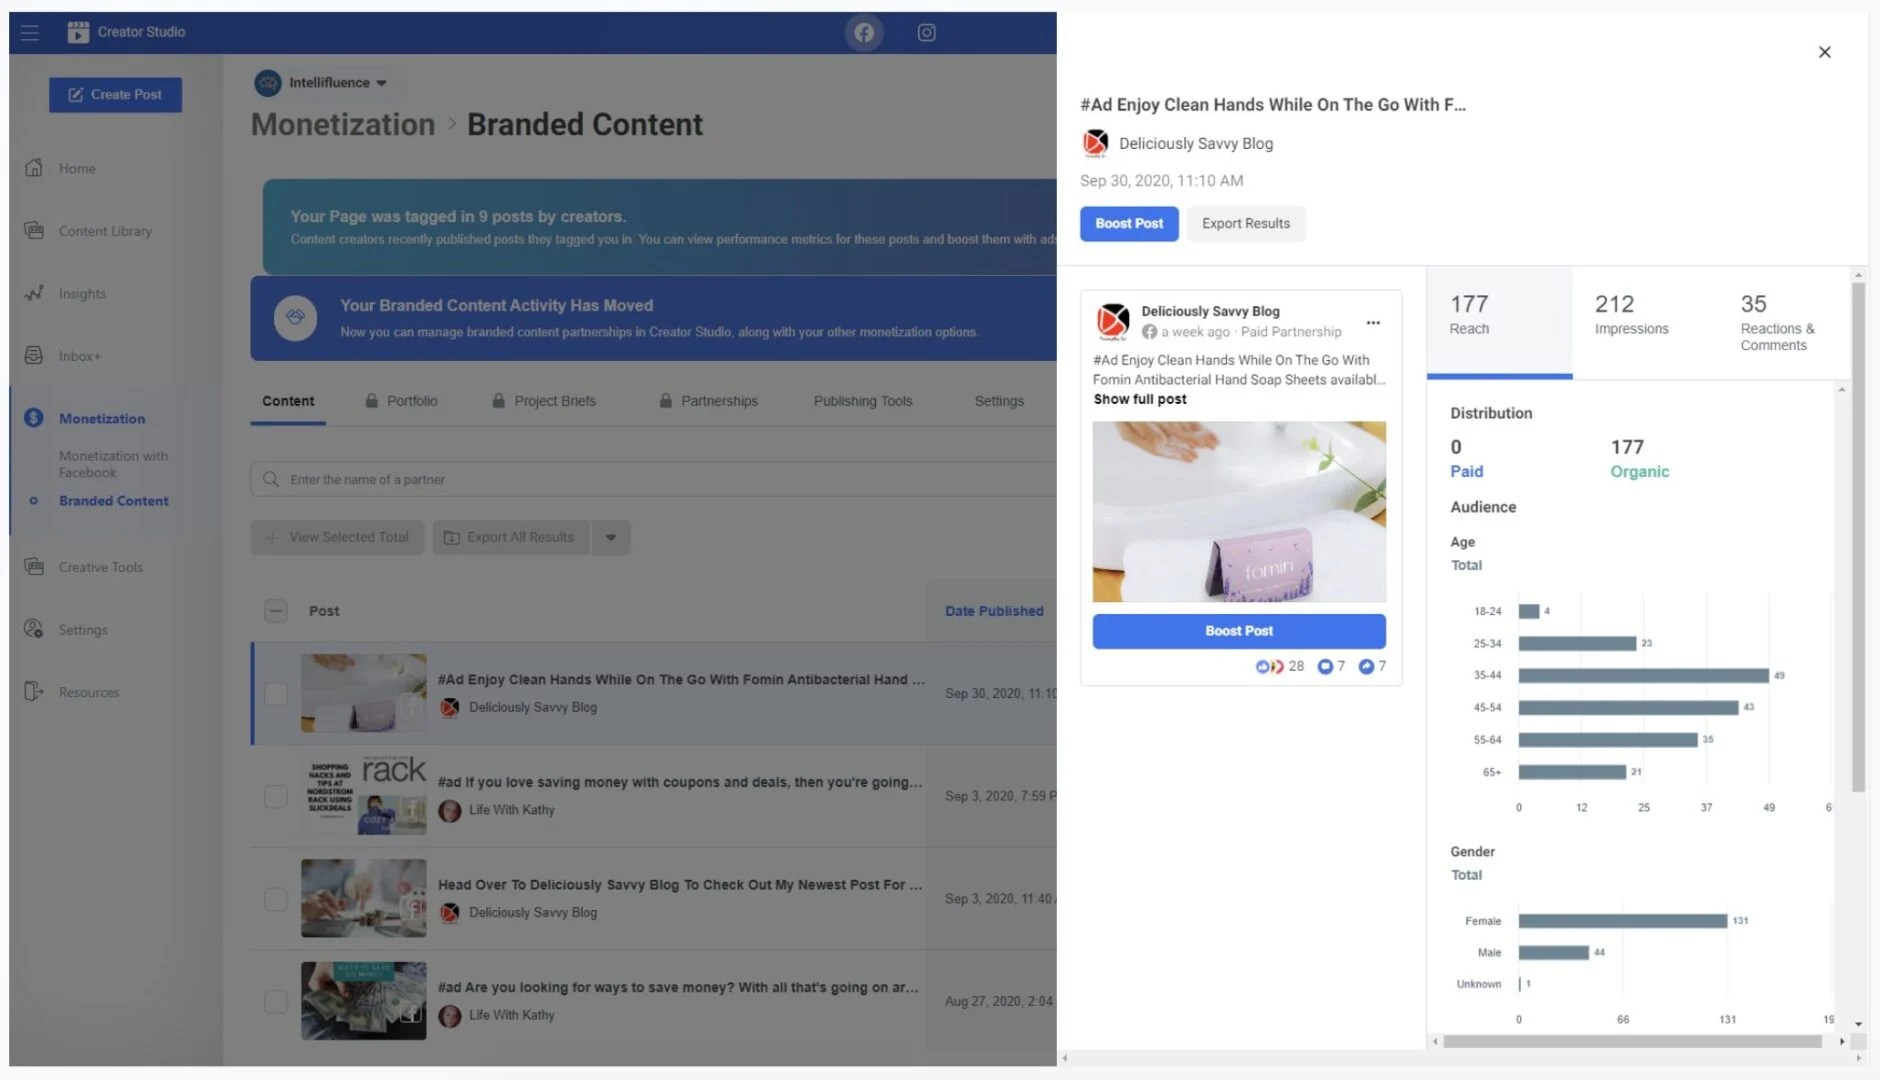The width and height of the screenshot is (1880, 1080).
Task: Click the scroll-right arrow under Gender chart
Action: click(x=1841, y=1041)
